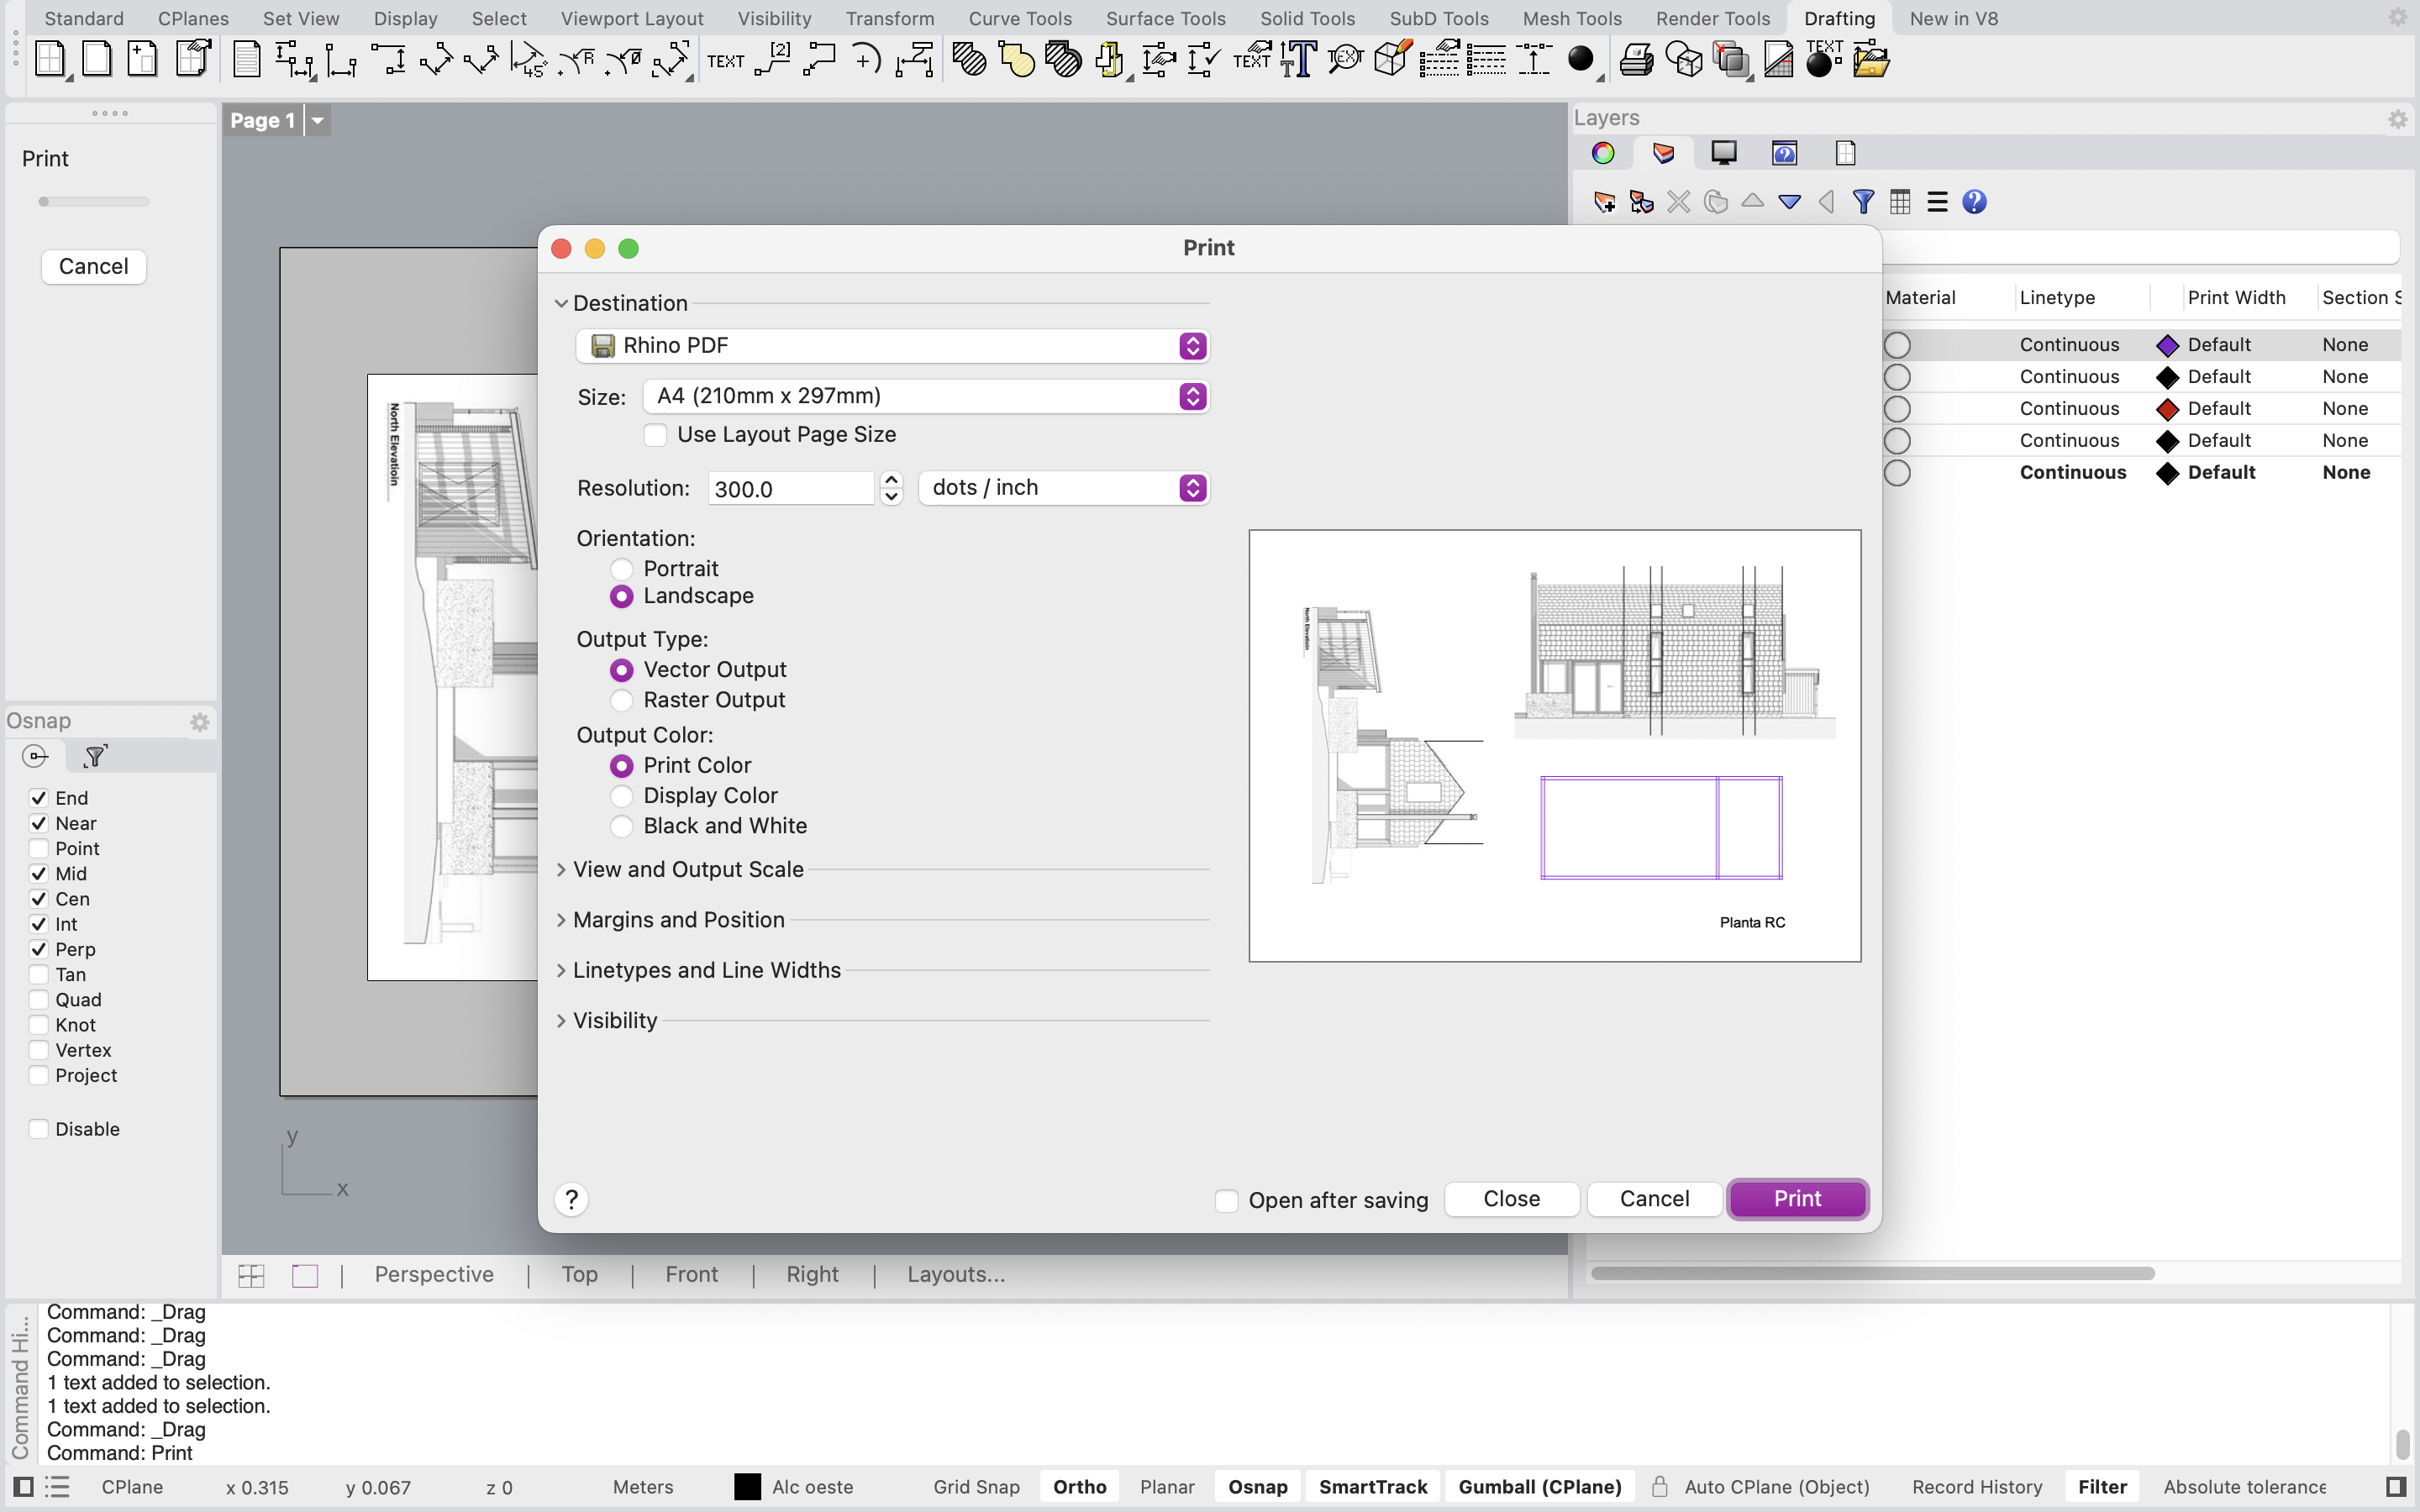
Task: Toggle the Tan osnap checkbox
Action: point(39,975)
